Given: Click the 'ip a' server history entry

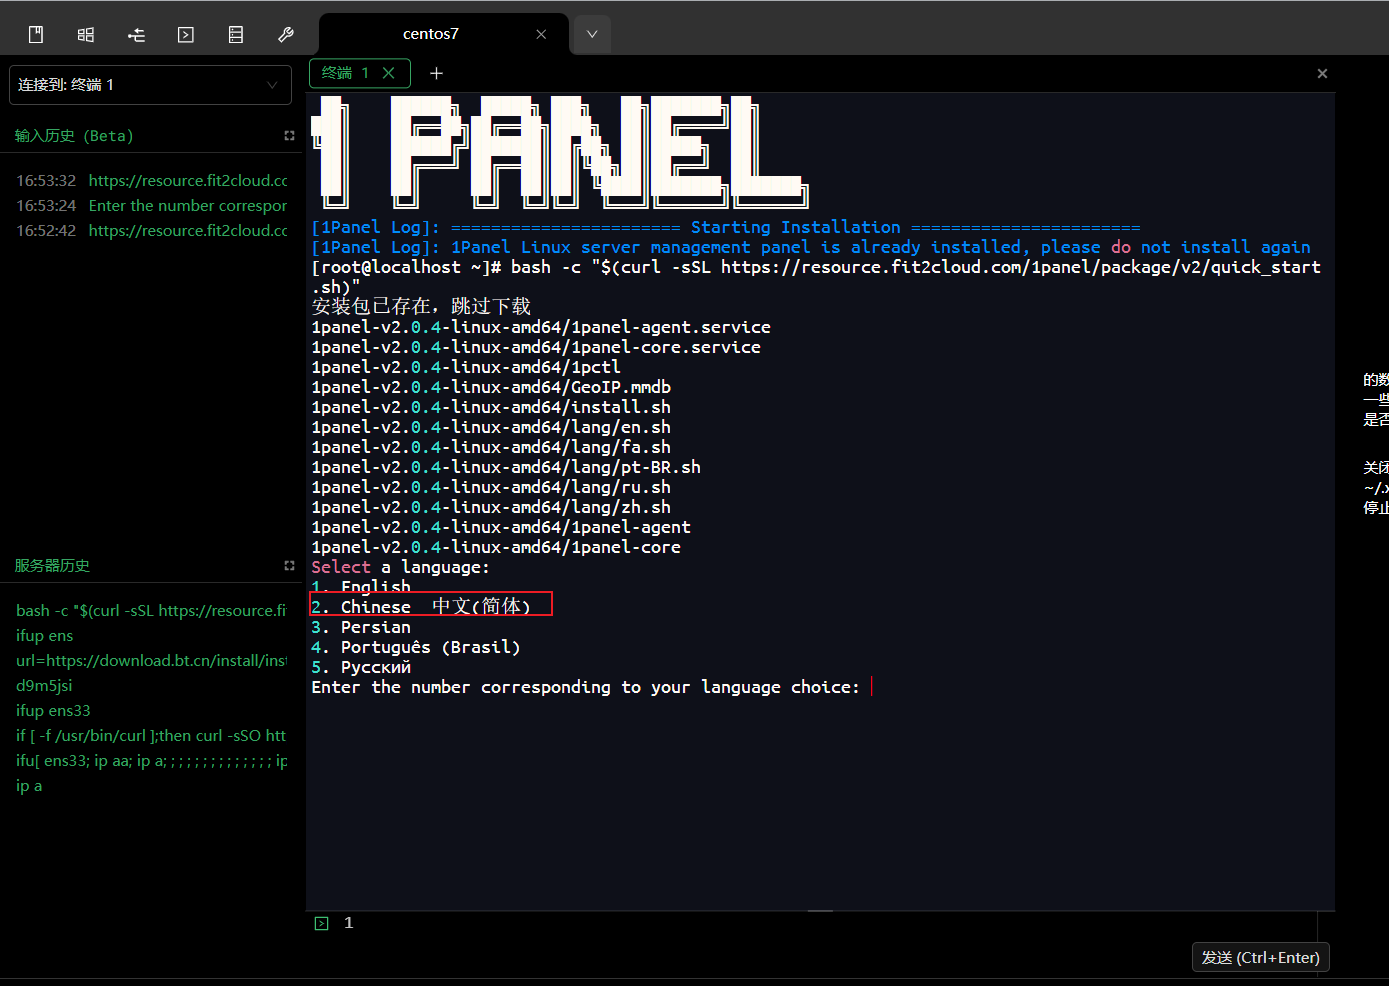Looking at the screenshot, I should tap(29, 786).
